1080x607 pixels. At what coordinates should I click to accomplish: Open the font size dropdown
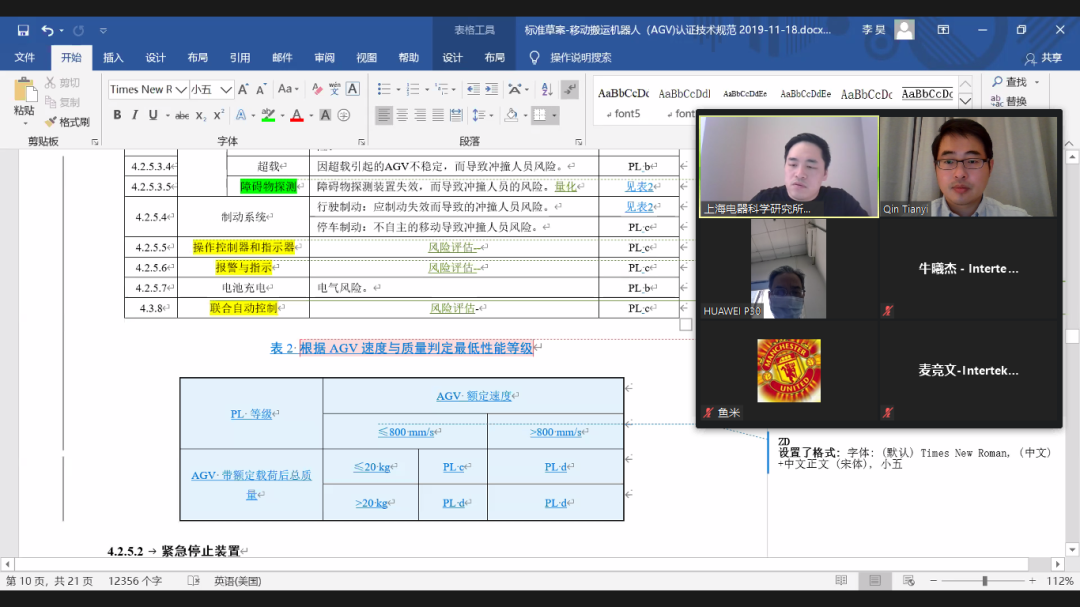226,89
